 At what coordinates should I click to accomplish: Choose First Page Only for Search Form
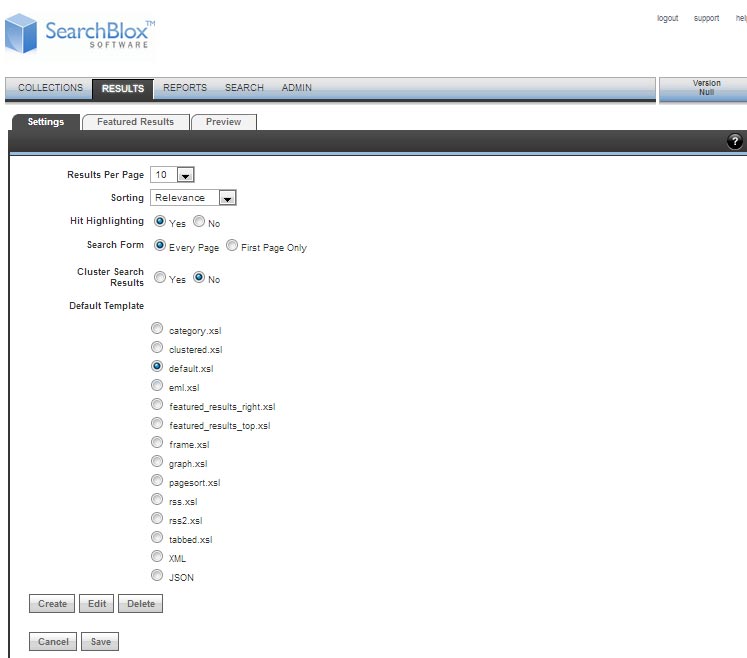pyautogui.click(x=232, y=245)
